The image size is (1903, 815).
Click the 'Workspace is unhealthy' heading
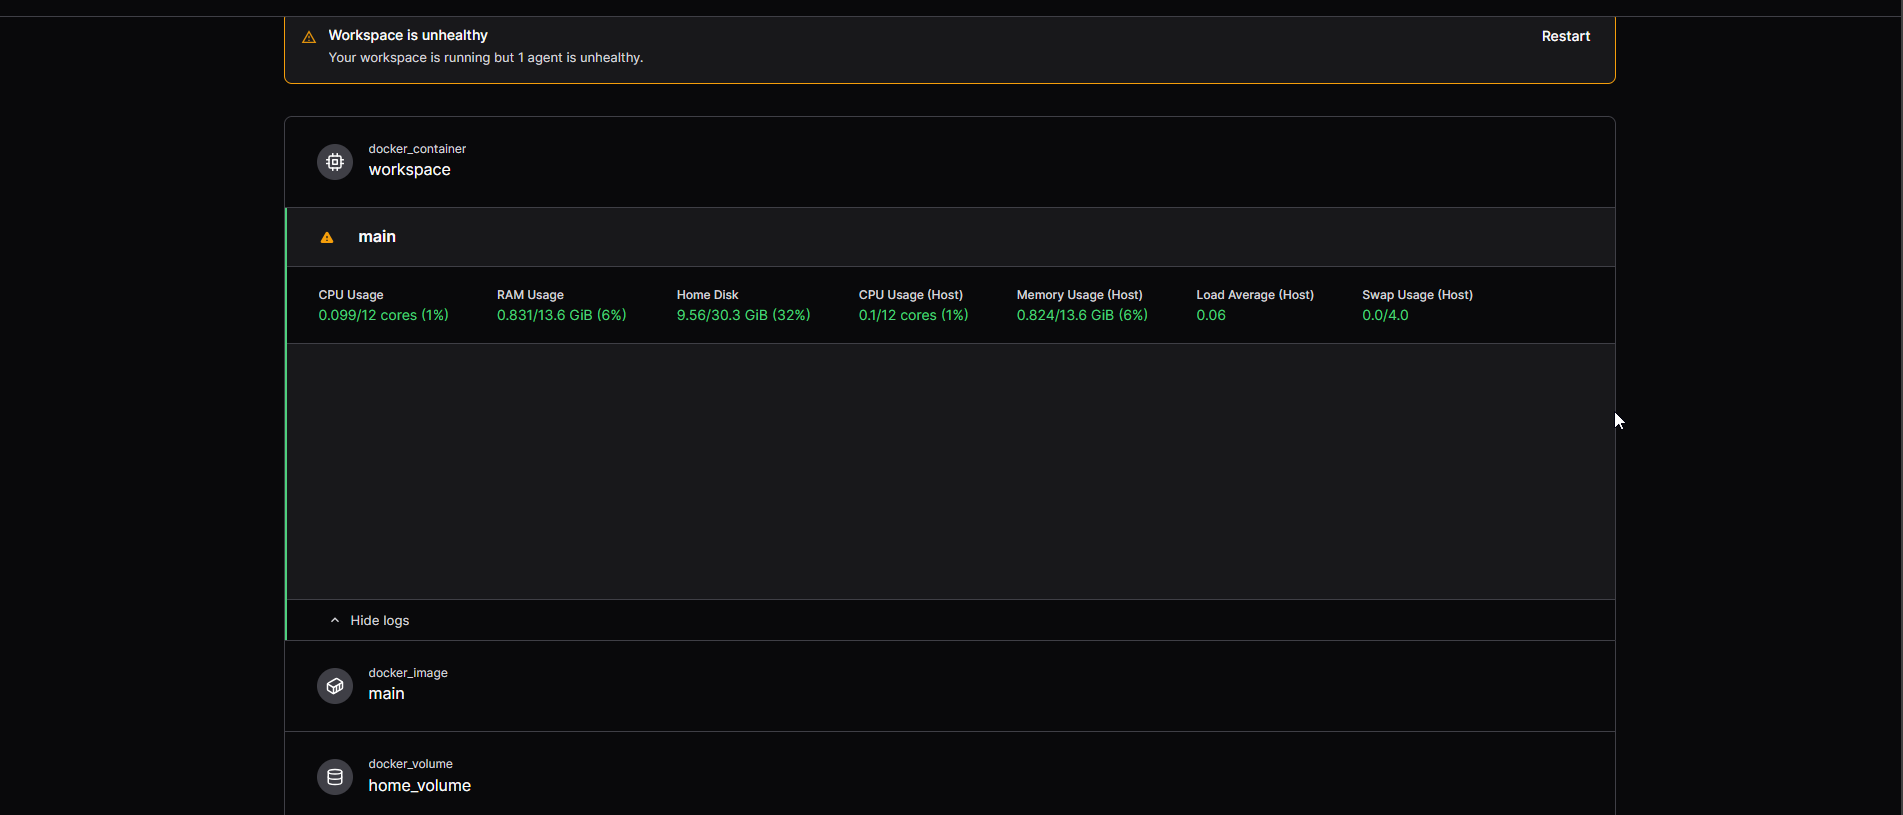[x=408, y=35]
